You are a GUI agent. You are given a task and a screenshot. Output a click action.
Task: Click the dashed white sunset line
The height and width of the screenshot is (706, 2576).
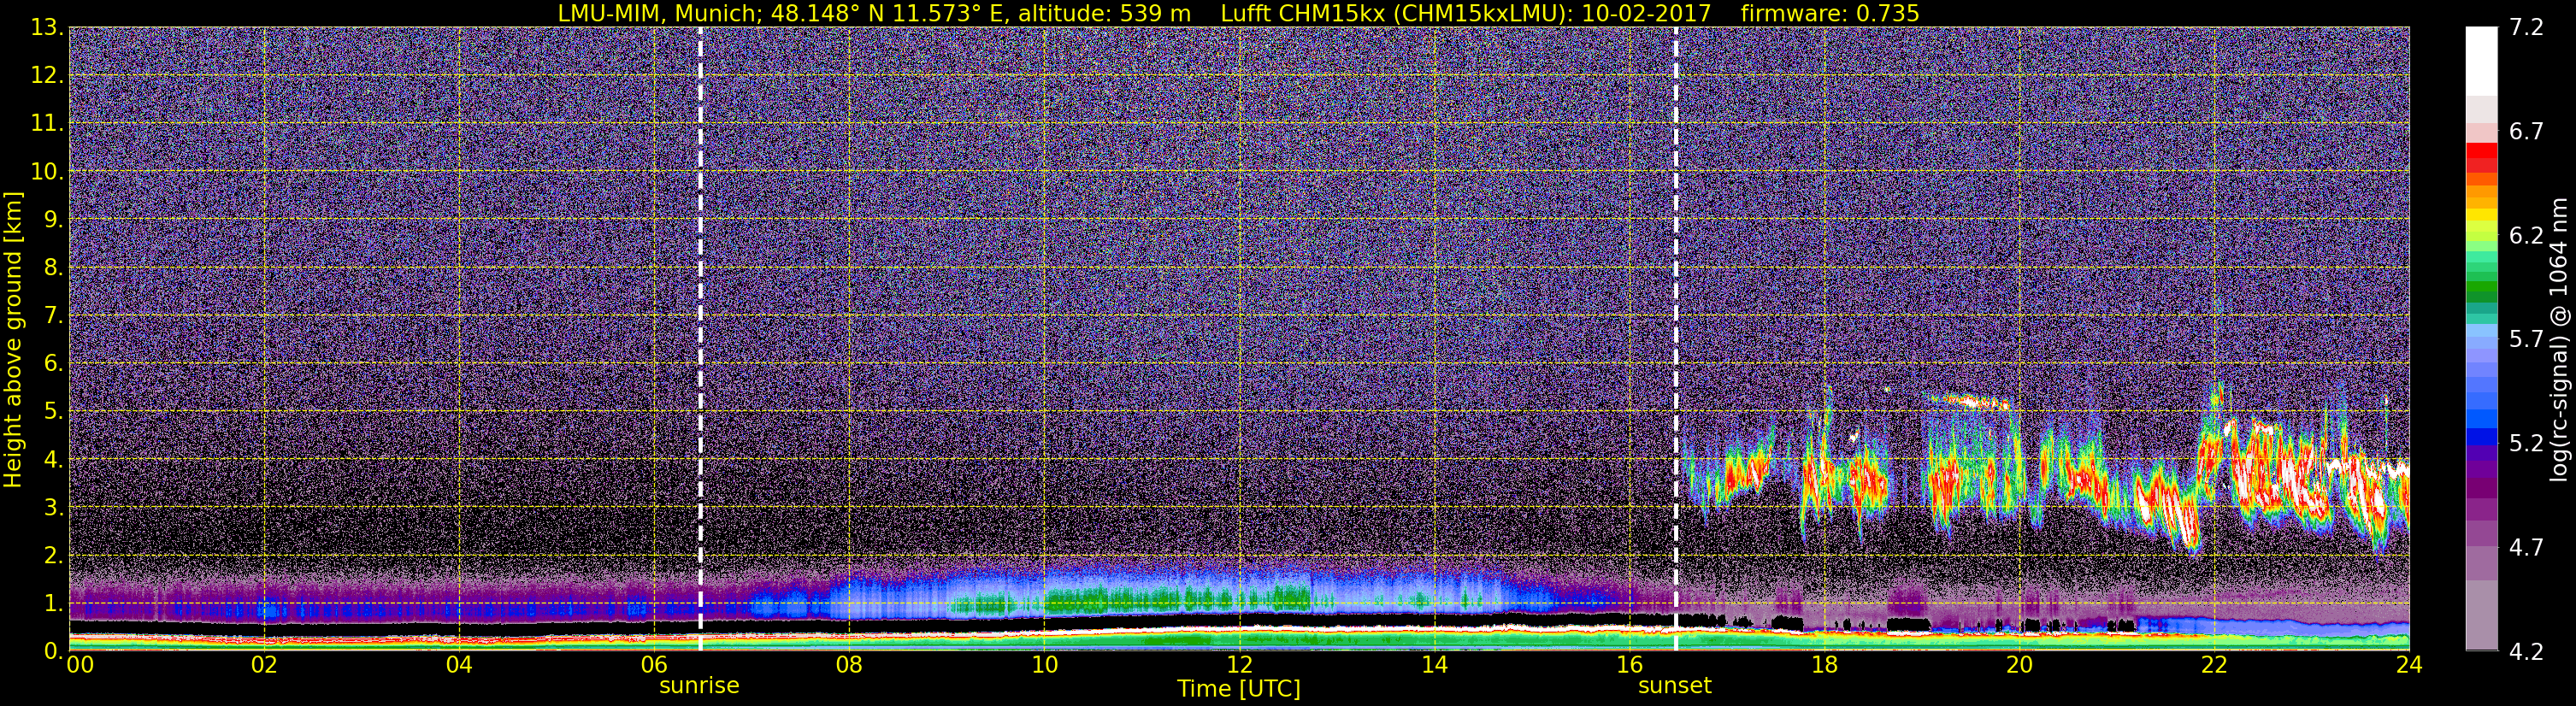(1676, 339)
